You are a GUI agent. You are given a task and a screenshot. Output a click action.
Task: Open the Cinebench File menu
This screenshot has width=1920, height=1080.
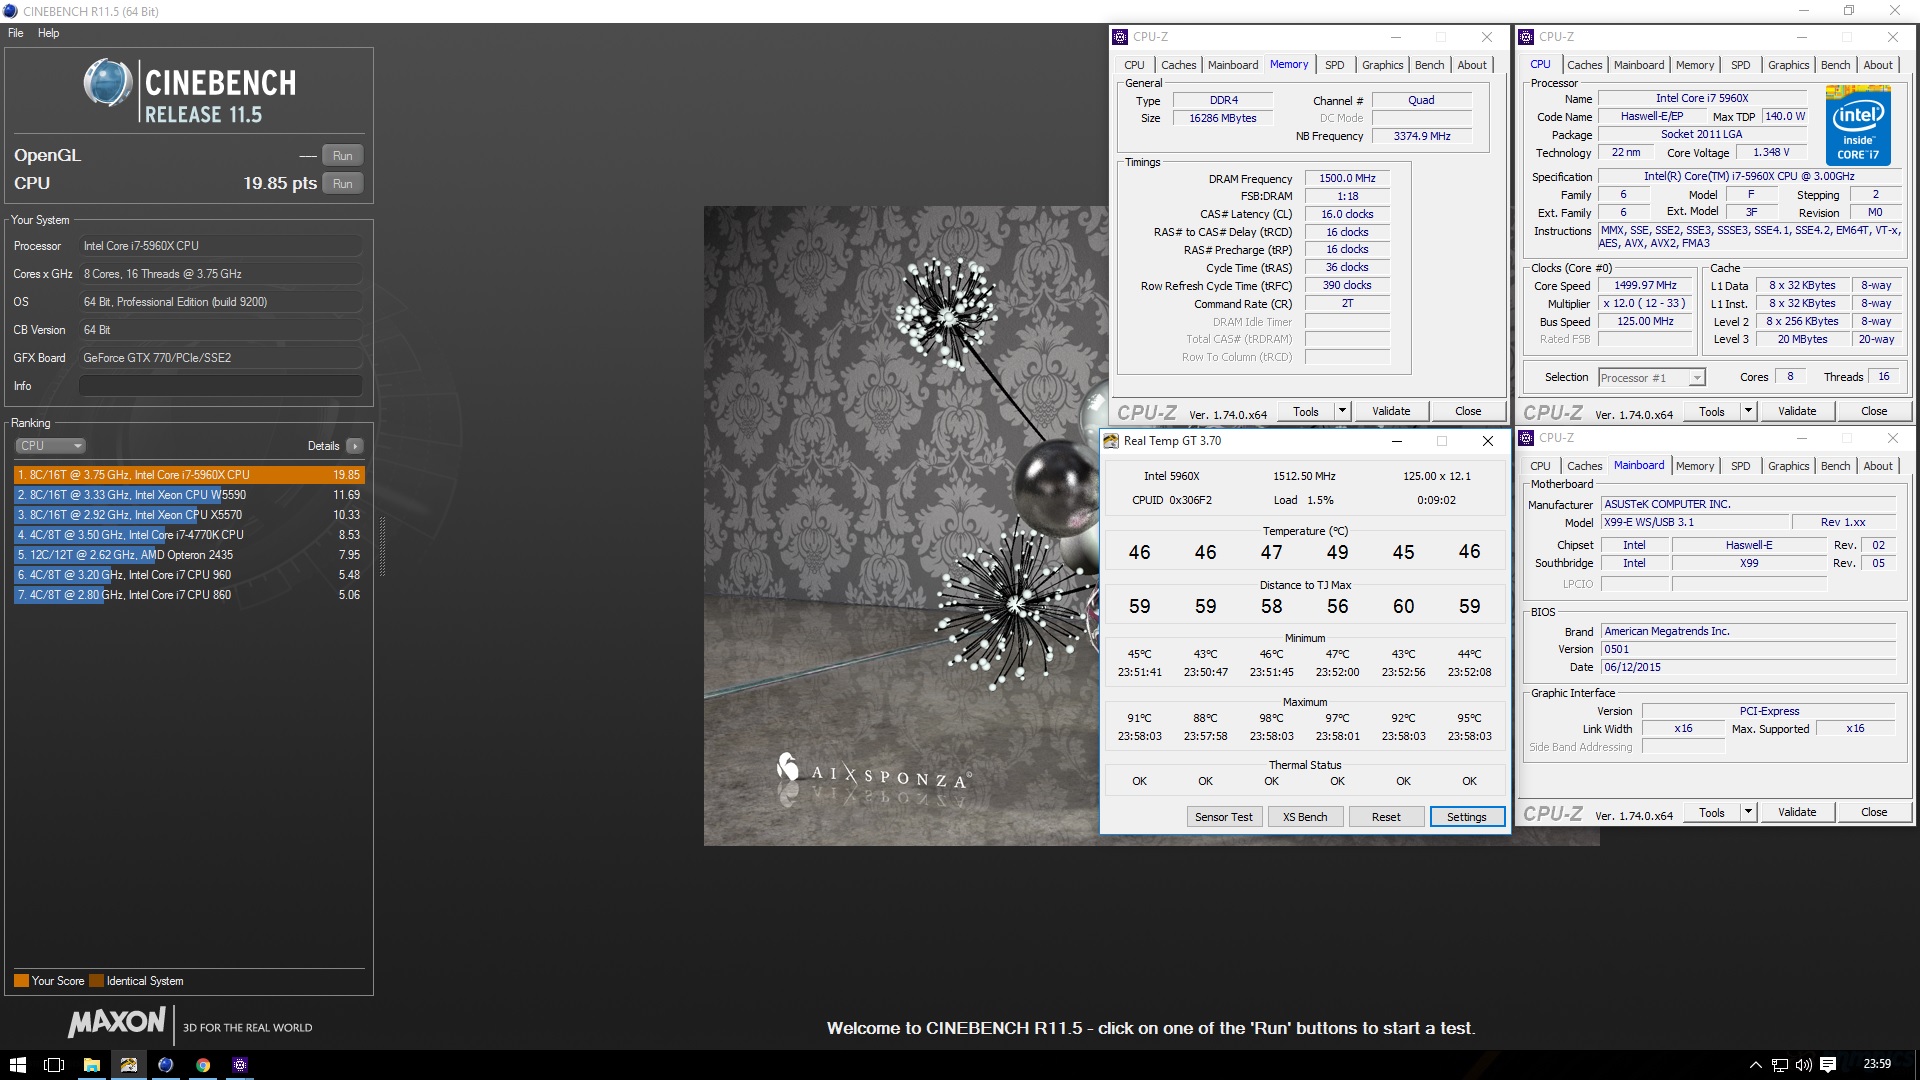tap(16, 33)
